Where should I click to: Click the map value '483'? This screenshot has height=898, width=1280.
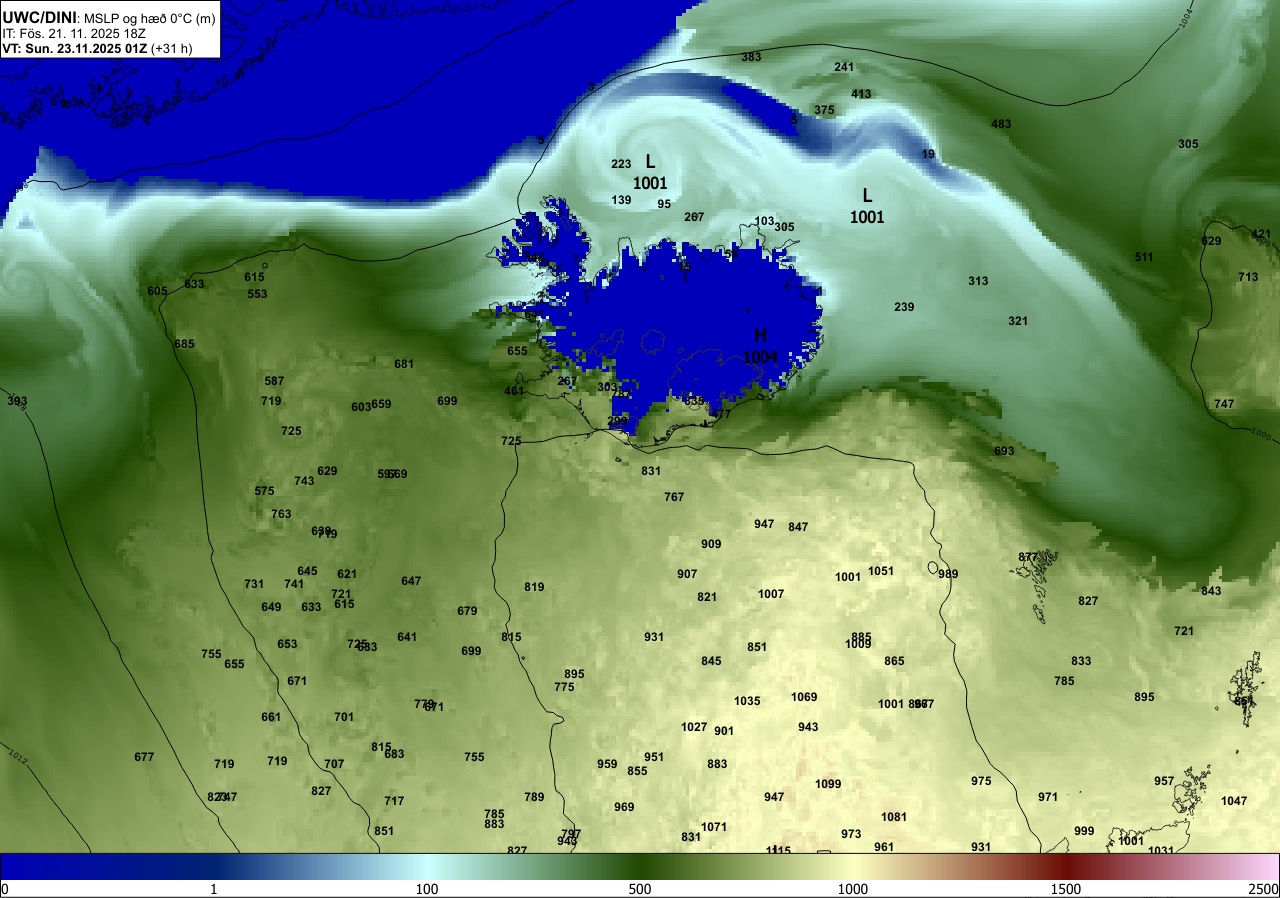pos(1001,124)
